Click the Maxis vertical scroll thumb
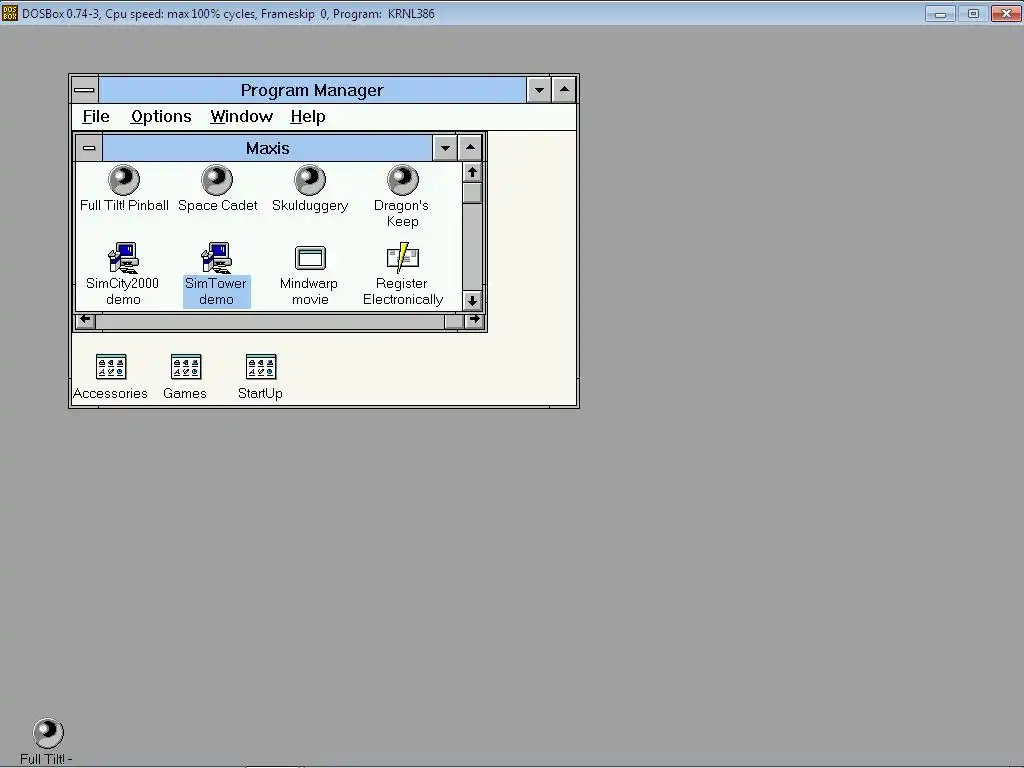The image size is (1024, 768). (x=472, y=193)
